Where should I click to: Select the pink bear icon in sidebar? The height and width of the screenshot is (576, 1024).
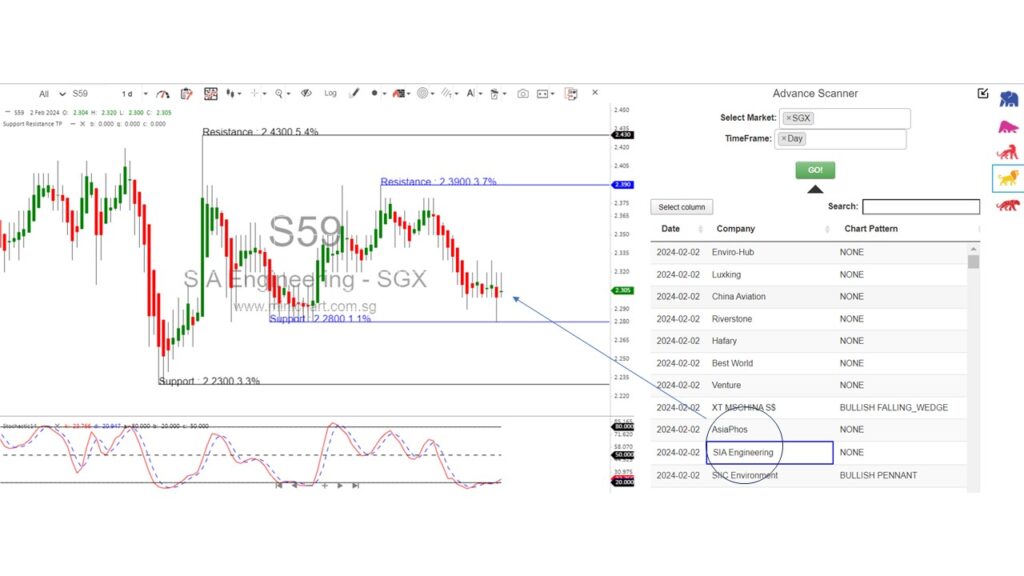1008,126
